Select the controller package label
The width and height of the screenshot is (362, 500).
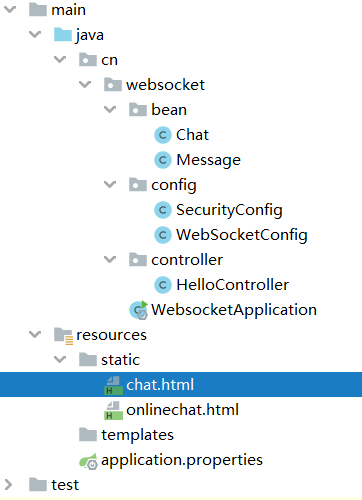click(x=187, y=260)
